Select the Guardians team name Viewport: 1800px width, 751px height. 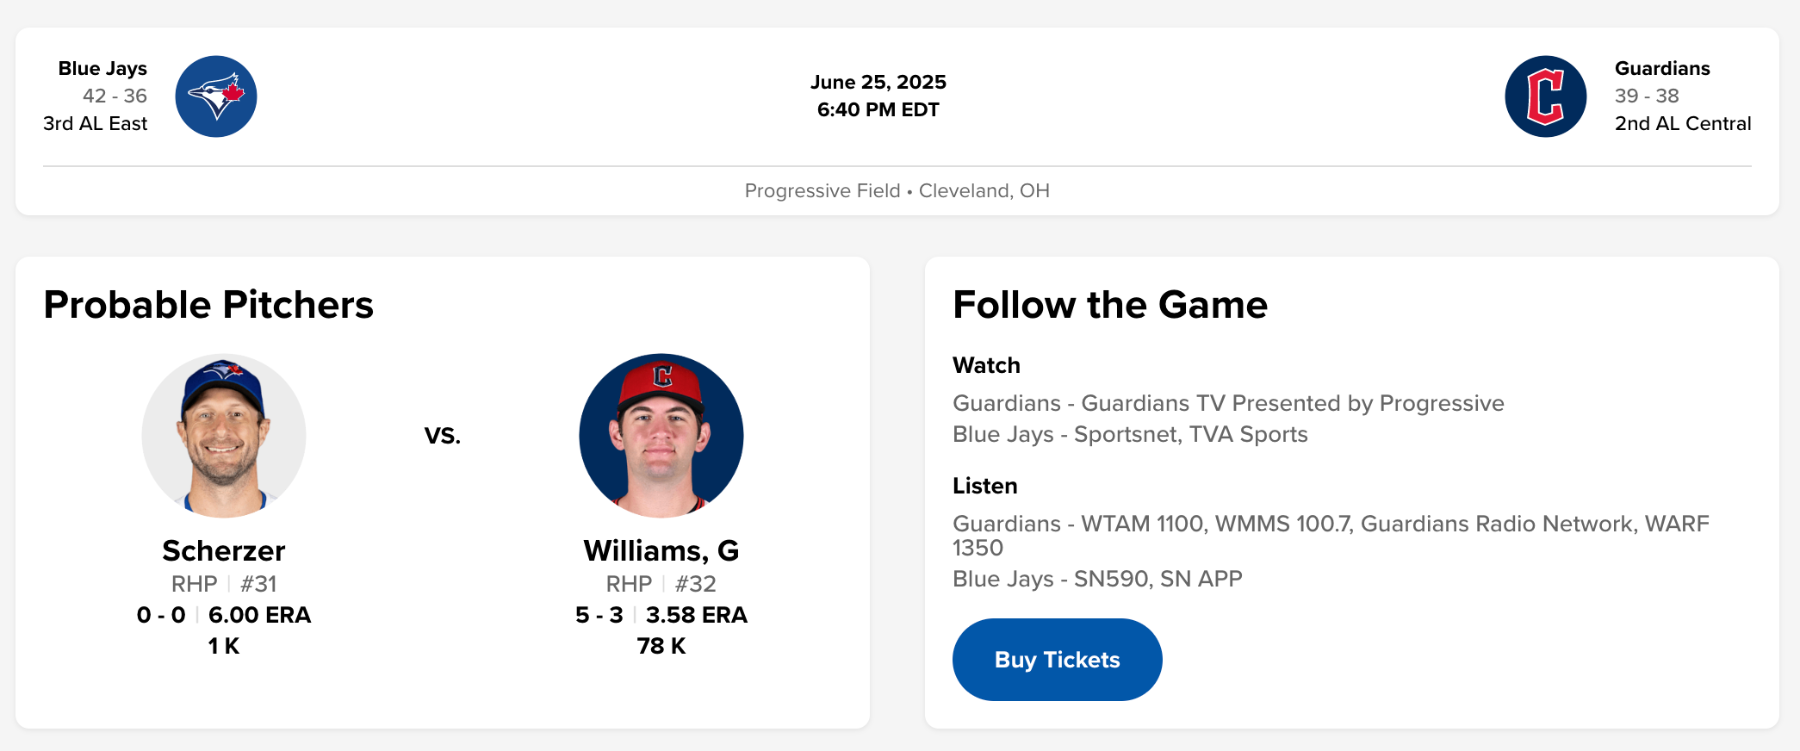click(1662, 68)
